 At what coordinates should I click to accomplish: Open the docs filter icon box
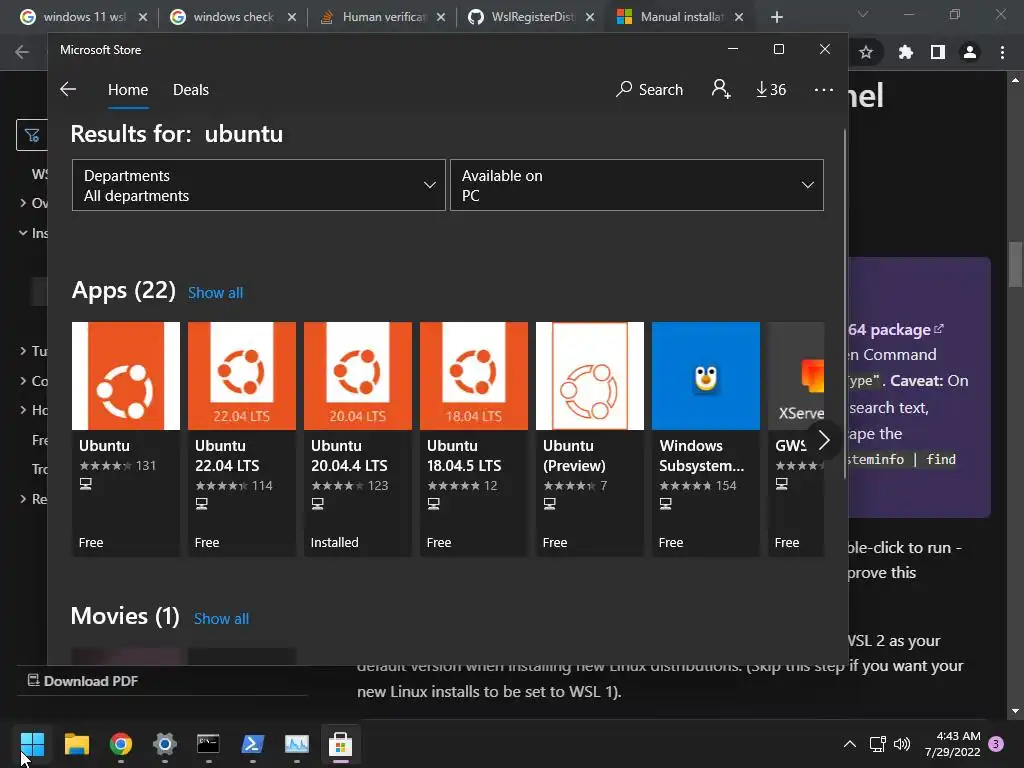32,135
